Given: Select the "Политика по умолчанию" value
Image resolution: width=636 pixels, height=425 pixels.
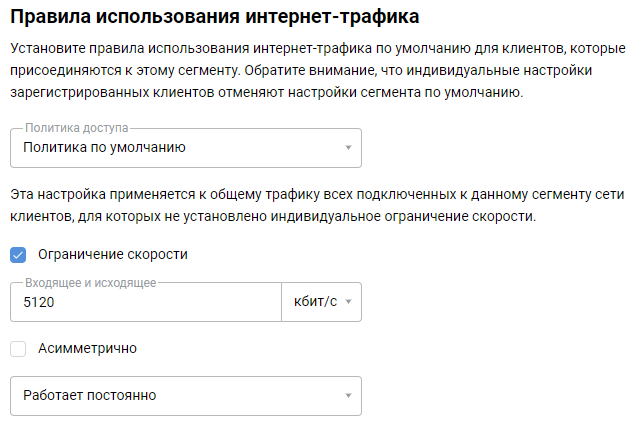Looking at the screenshot, I should [105, 148].
